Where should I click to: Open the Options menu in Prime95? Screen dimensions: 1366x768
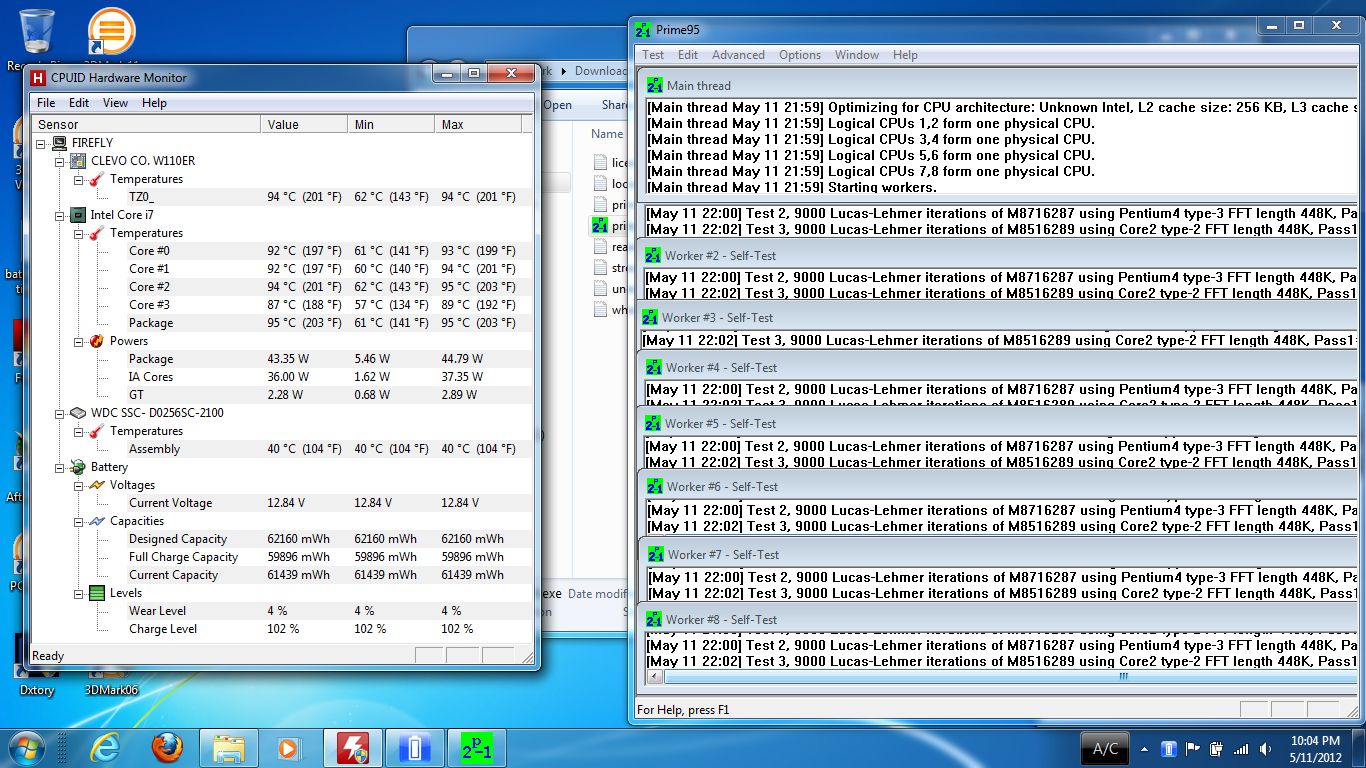coord(800,55)
